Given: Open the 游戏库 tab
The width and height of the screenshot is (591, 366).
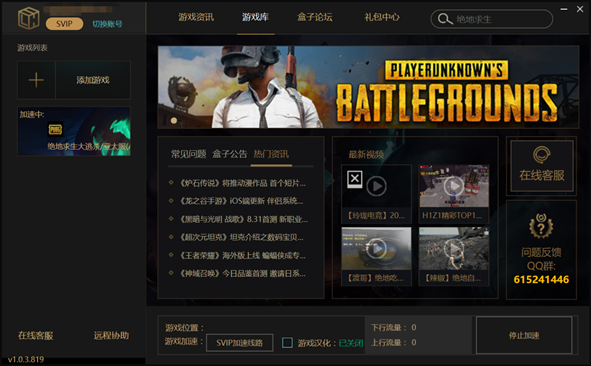Looking at the screenshot, I should click(255, 17).
